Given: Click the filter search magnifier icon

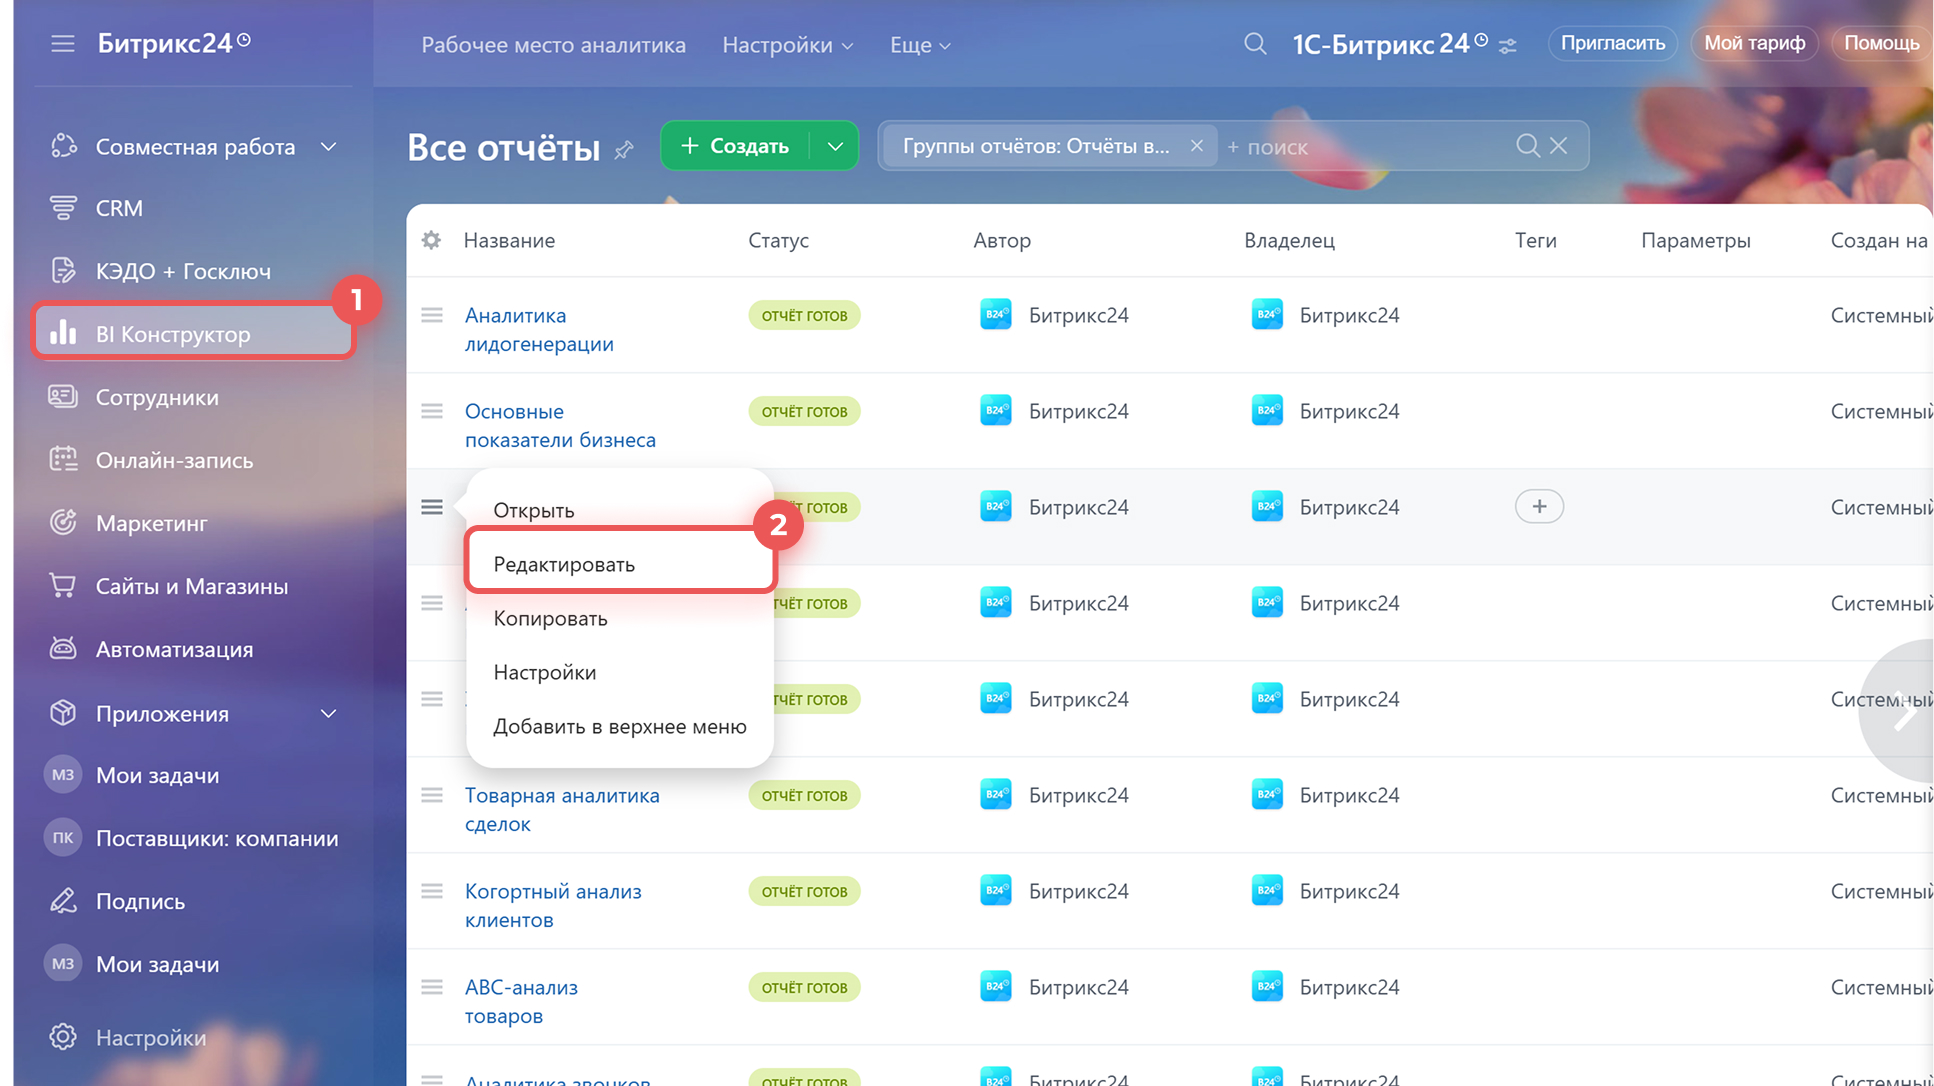Looking at the screenshot, I should click(1527, 146).
